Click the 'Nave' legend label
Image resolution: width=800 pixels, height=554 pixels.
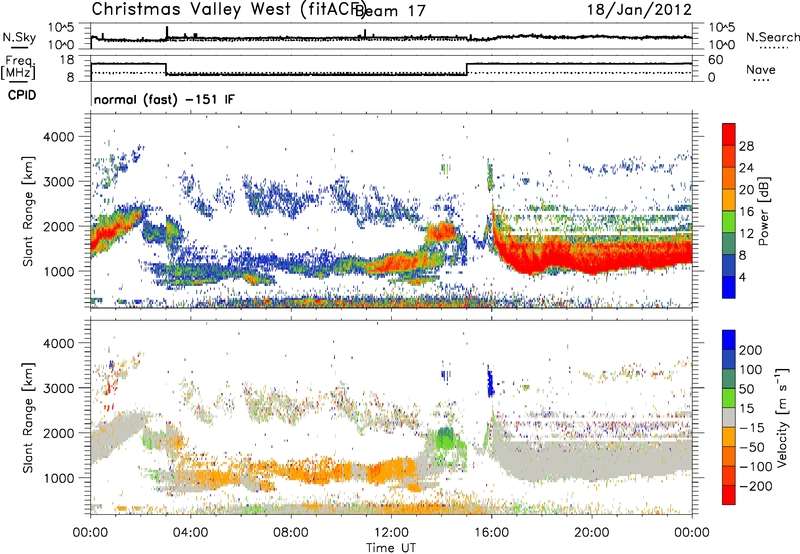[x=761, y=70]
